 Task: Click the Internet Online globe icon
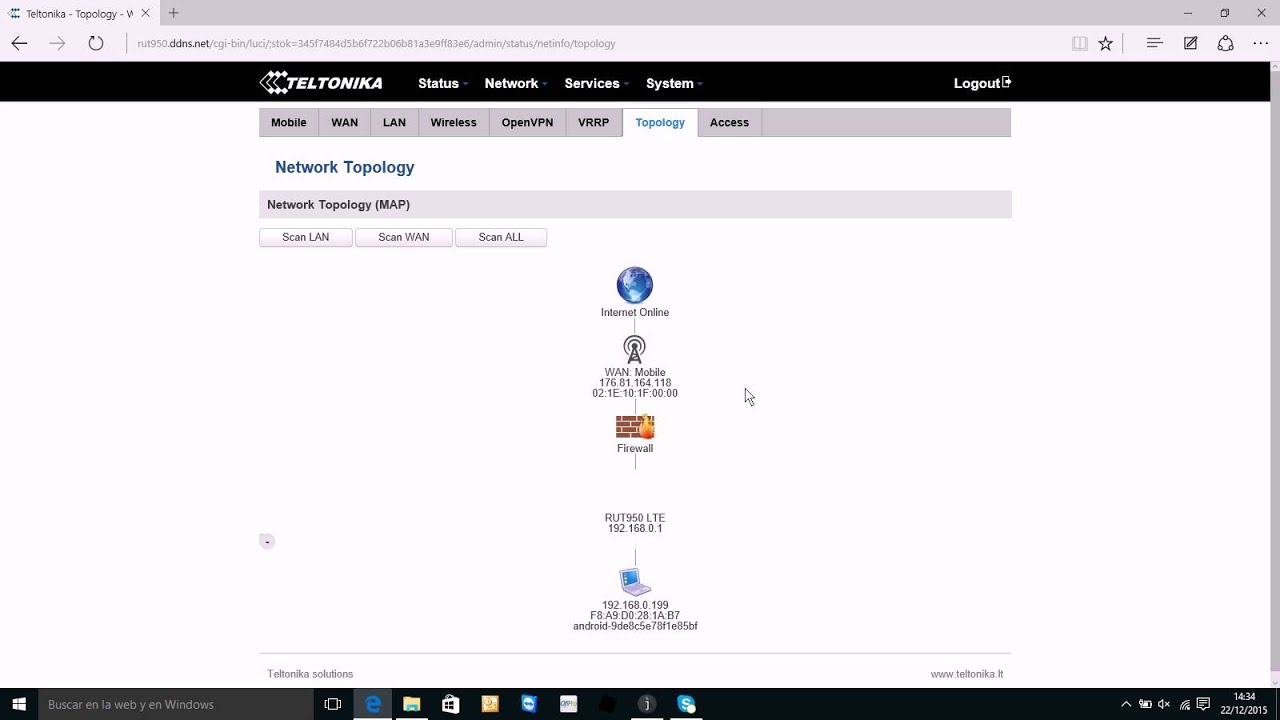point(634,285)
